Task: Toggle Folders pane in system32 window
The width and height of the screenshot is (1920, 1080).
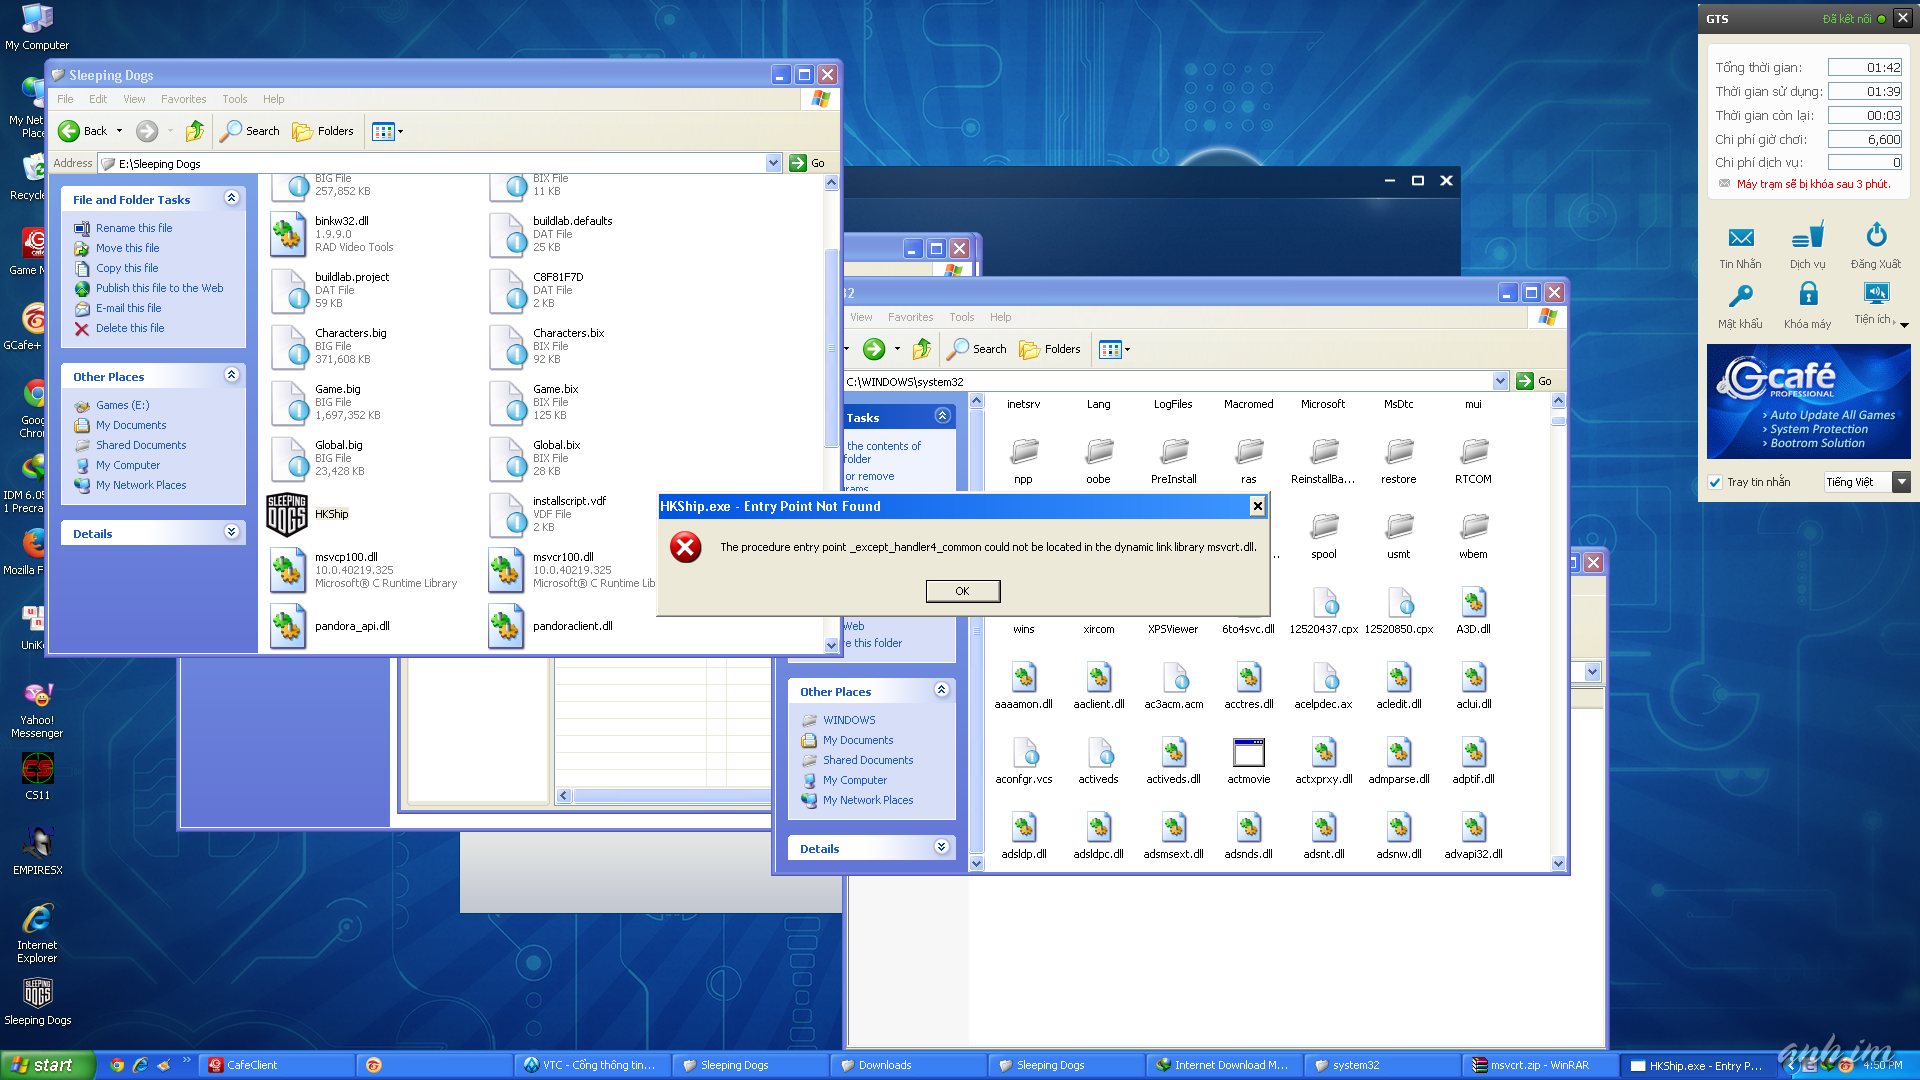Action: (1050, 349)
